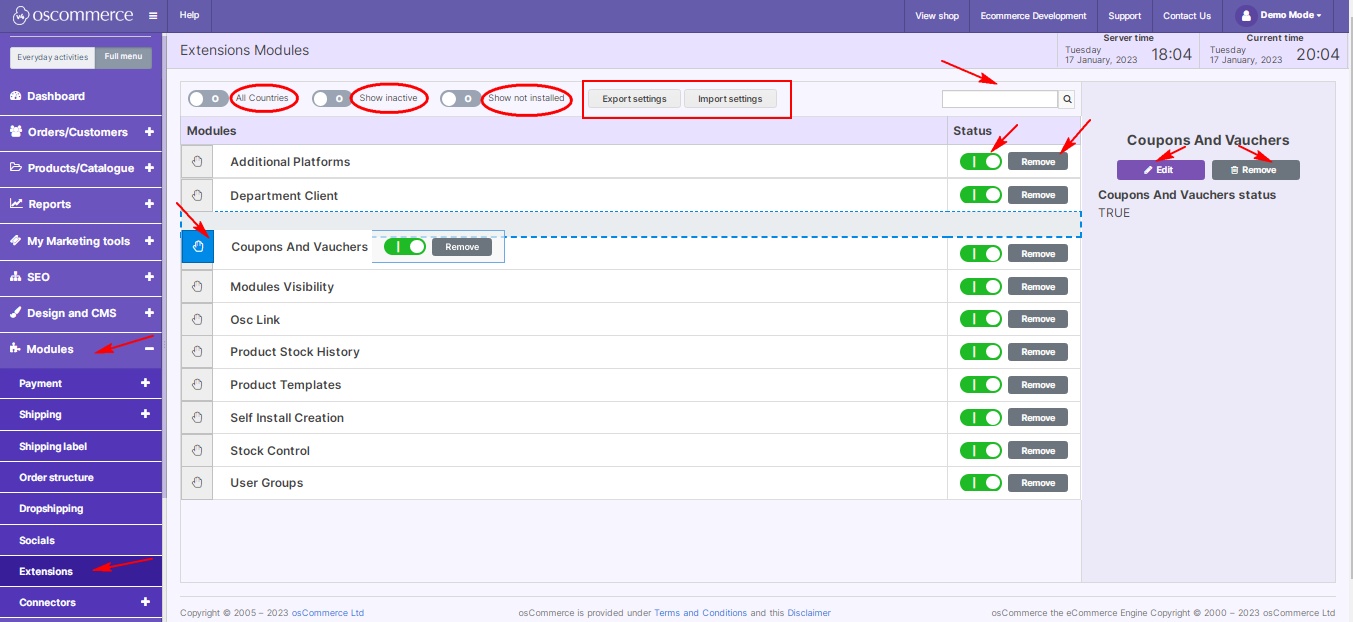Disable the Stock Control status switch

[x=980, y=451]
